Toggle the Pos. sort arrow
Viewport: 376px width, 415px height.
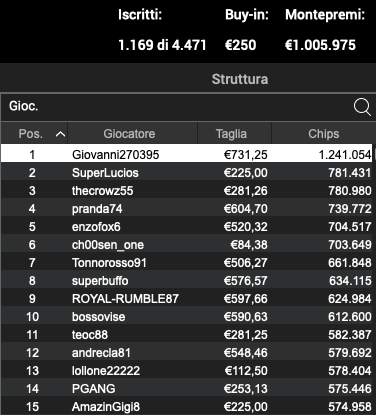pyautogui.click(x=60, y=134)
